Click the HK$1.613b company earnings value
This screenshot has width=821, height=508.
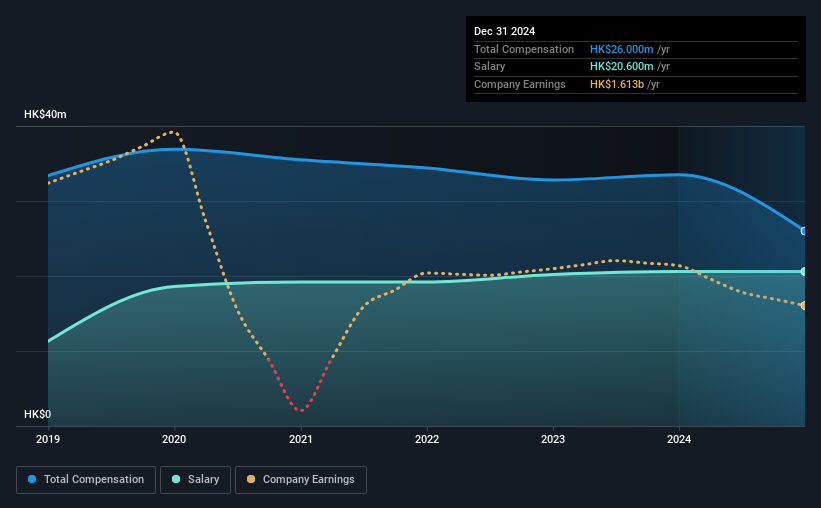coord(617,84)
